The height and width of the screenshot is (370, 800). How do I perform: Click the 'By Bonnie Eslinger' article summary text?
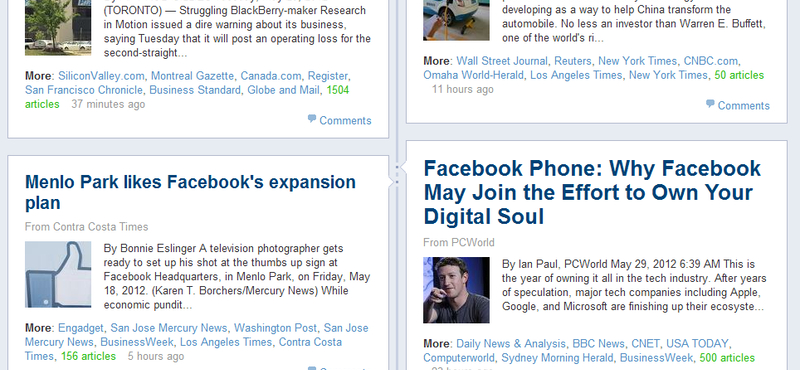click(237, 277)
